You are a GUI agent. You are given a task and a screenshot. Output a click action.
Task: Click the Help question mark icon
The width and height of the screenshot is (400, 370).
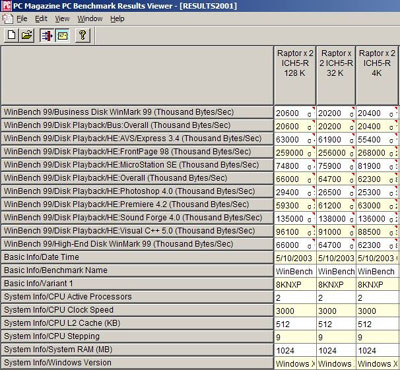82,35
